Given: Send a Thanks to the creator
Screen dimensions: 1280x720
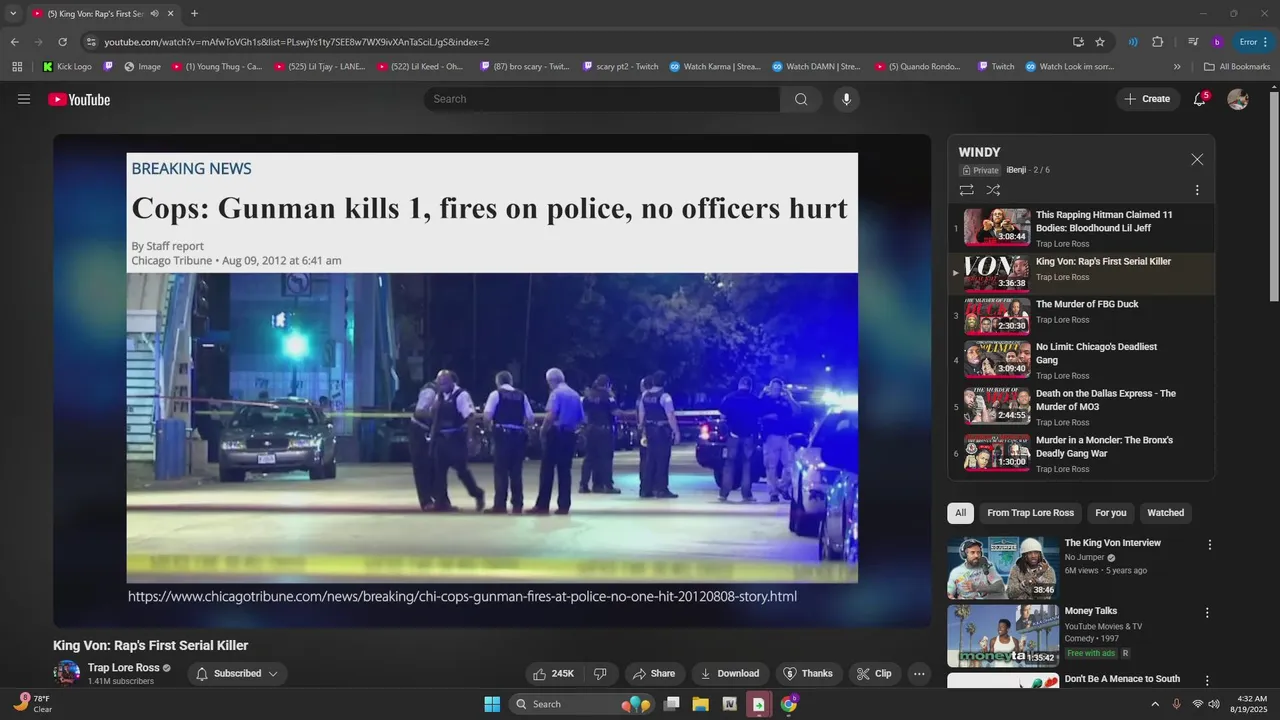Looking at the screenshot, I should click(808, 674).
